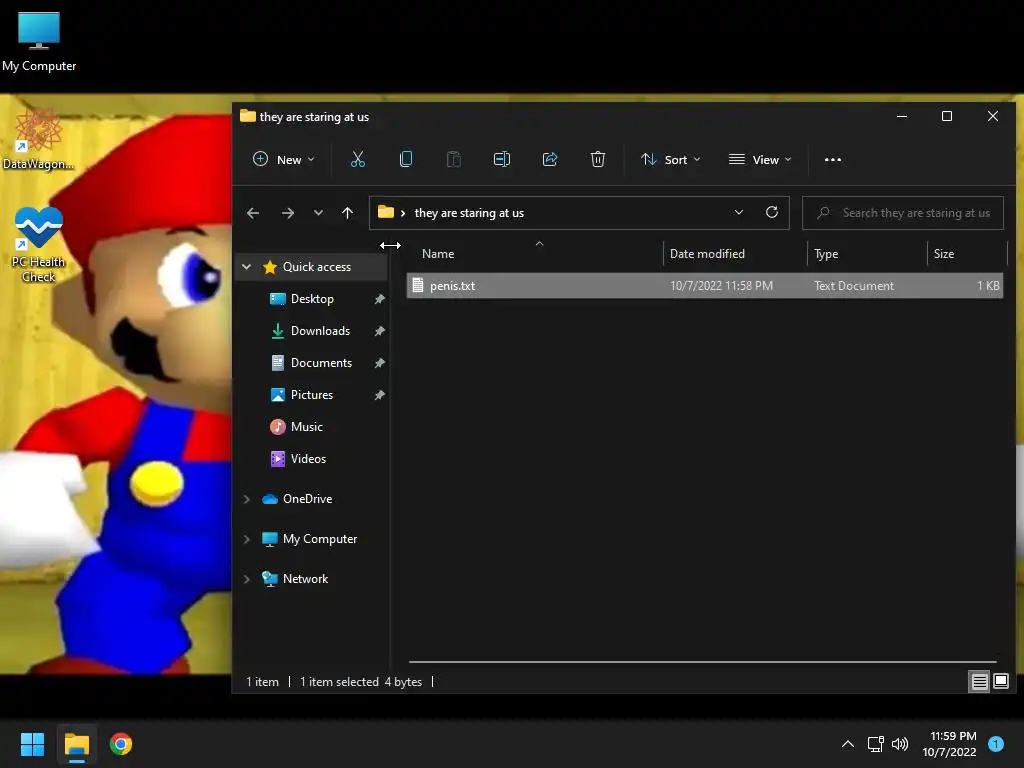Click the search box for this folder
The image size is (1024, 768).
pyautogui.click(x=903, y=213)
